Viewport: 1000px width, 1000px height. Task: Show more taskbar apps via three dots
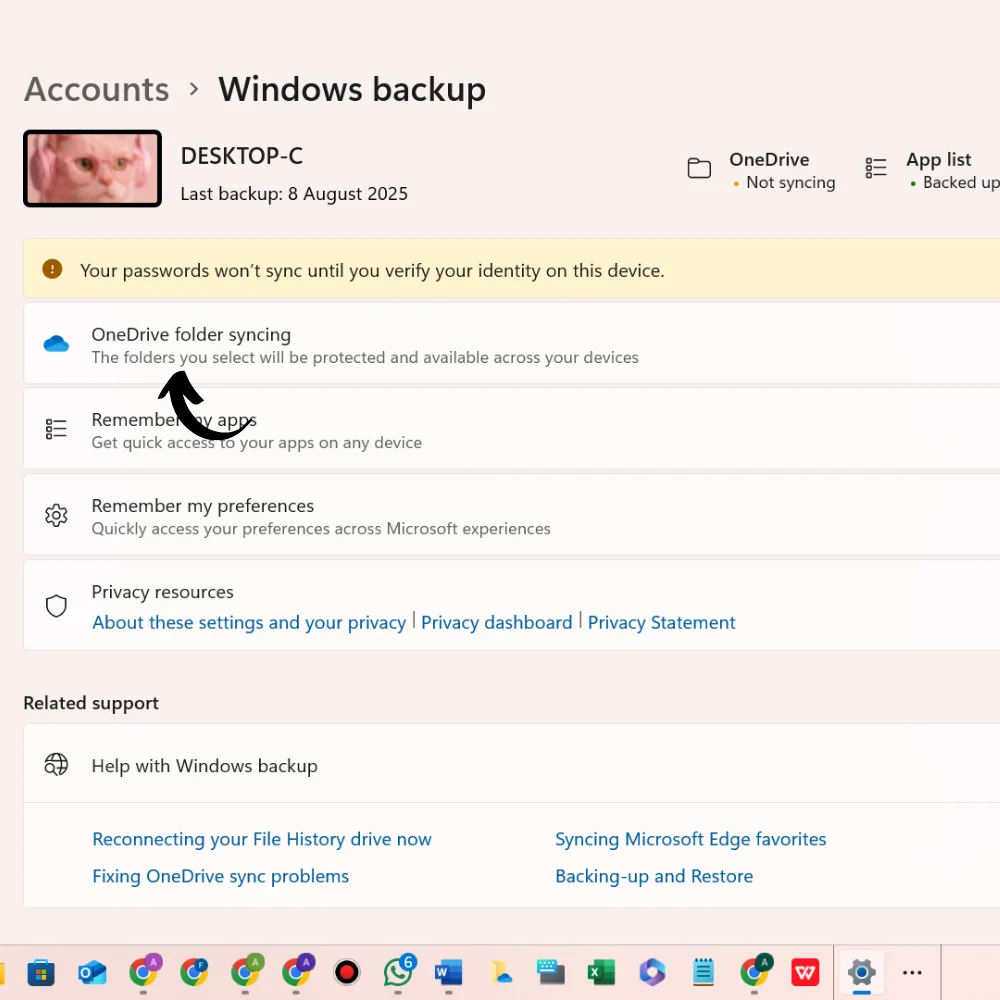(x=913, y=973)
